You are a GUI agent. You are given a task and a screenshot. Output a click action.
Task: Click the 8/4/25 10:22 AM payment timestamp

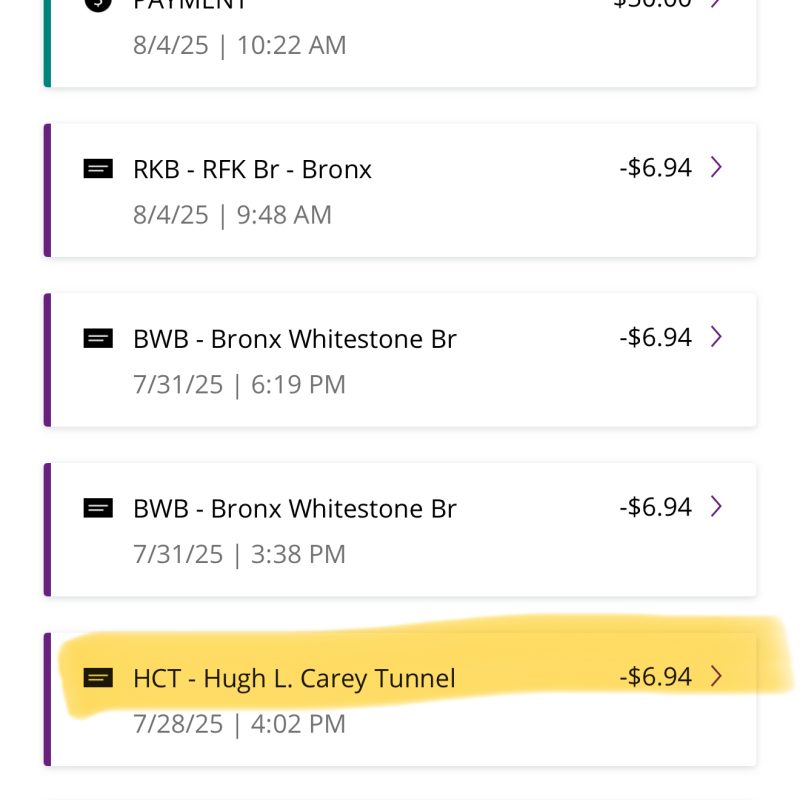point(239,45)
